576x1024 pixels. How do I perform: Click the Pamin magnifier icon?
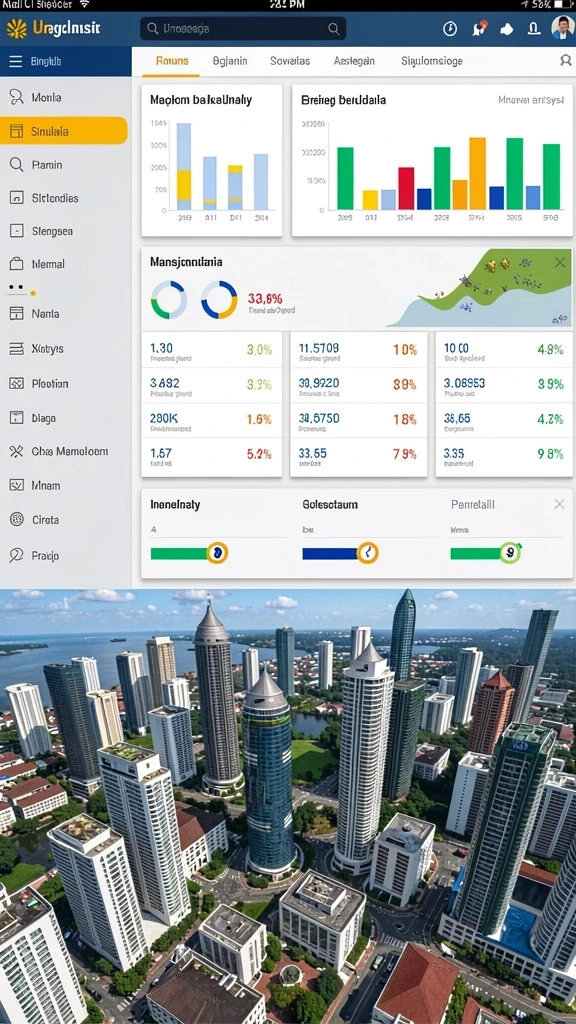tap(16, 165)
